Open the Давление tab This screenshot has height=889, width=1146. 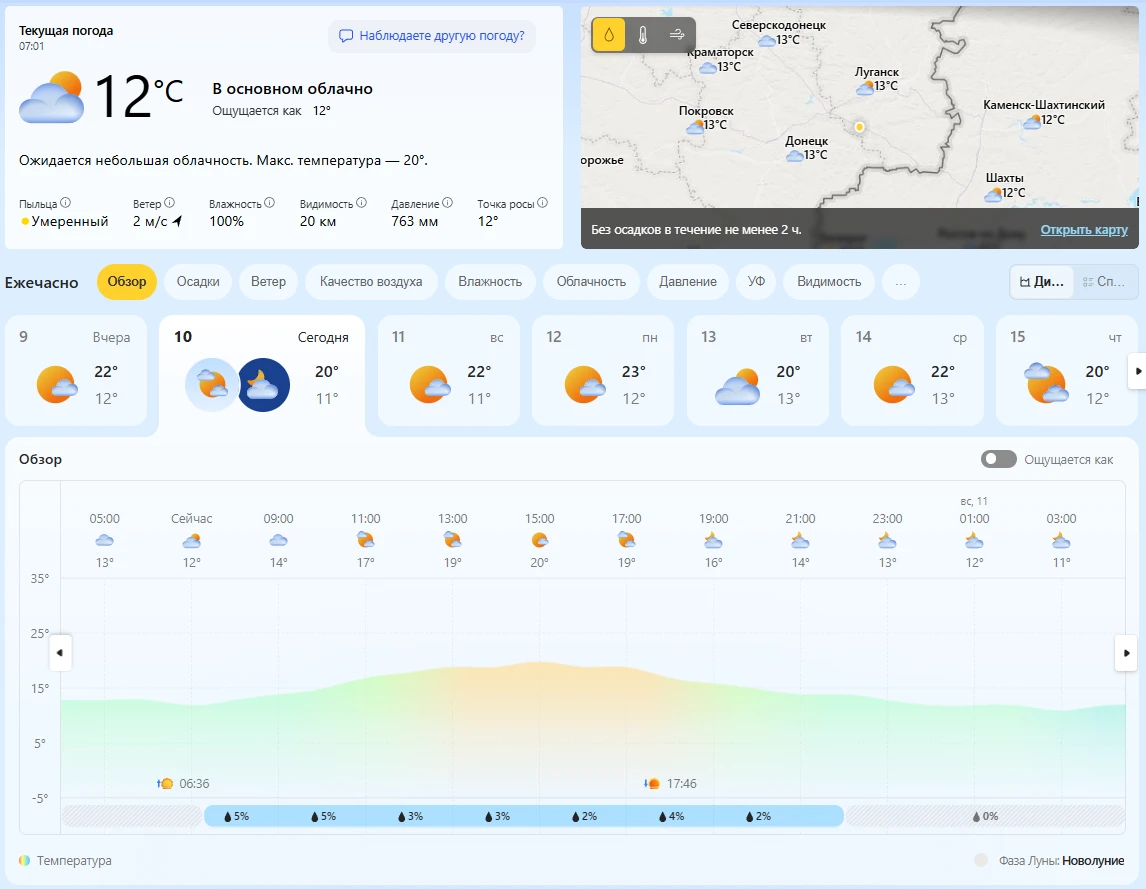(x=688, y=282)
